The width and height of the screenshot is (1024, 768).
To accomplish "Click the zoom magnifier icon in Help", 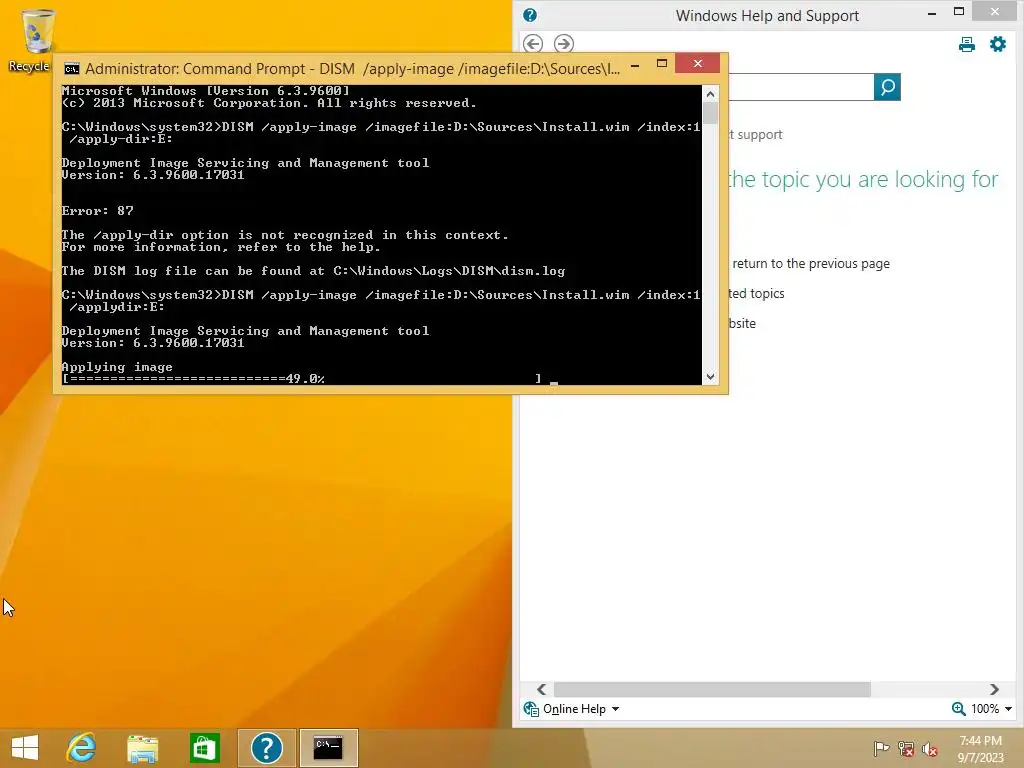I will click(x=958, y=709).
